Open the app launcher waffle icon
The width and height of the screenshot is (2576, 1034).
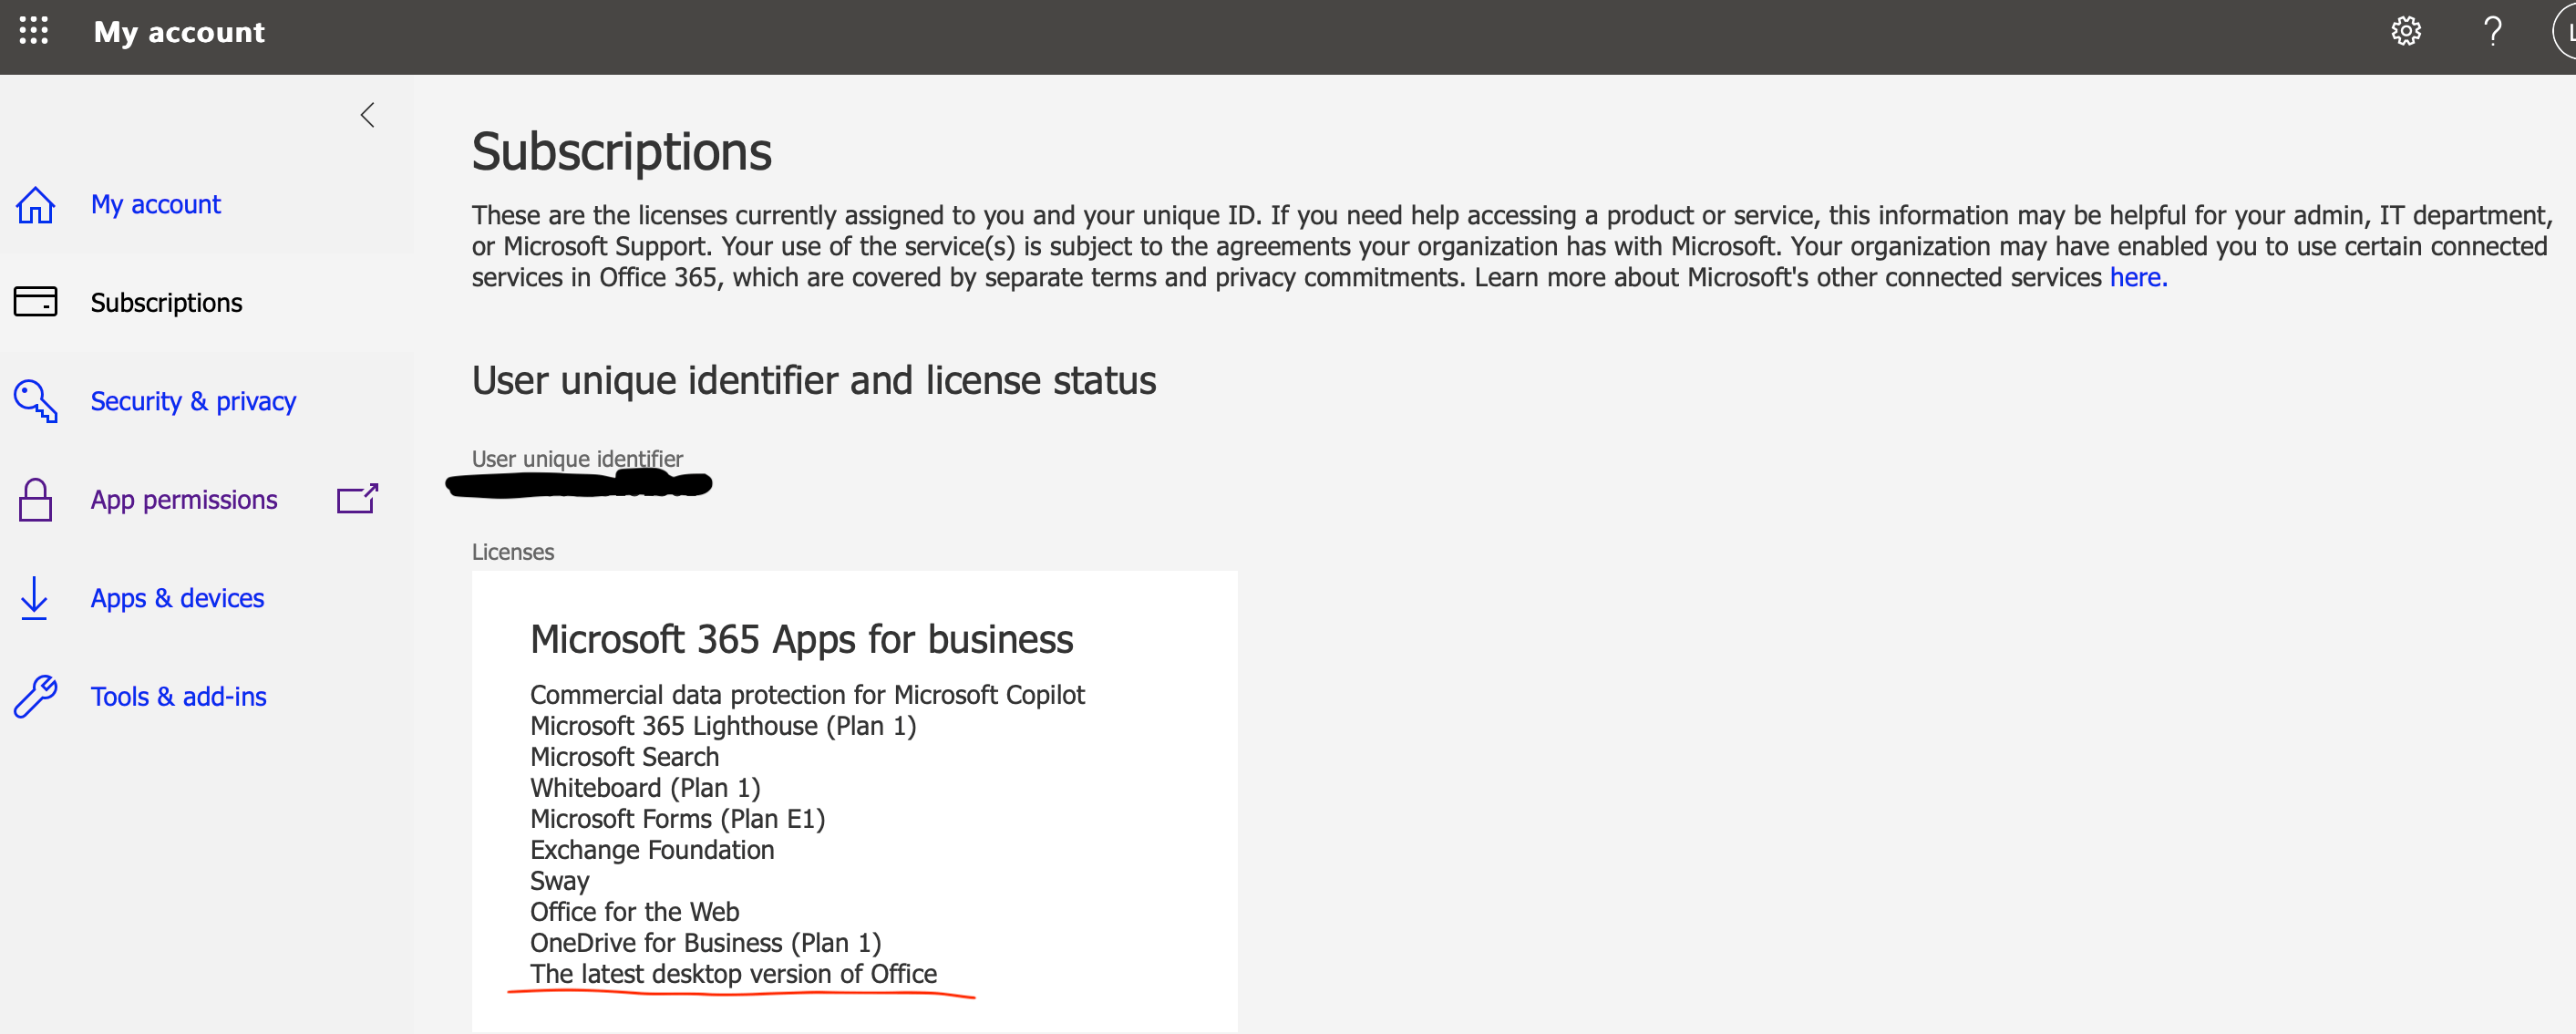click(34, 30)
